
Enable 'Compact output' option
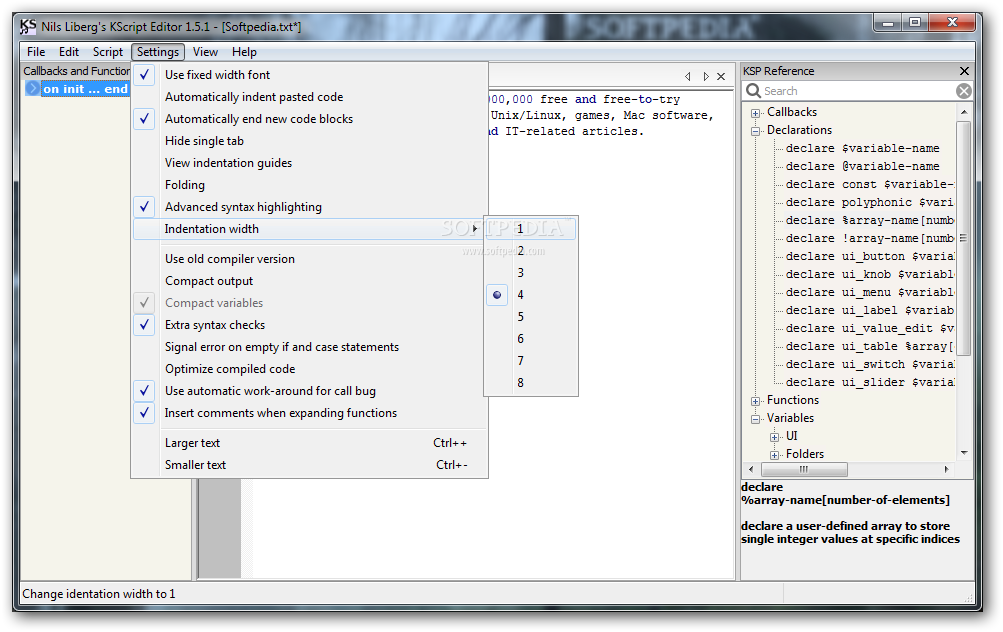click(310, 281)
